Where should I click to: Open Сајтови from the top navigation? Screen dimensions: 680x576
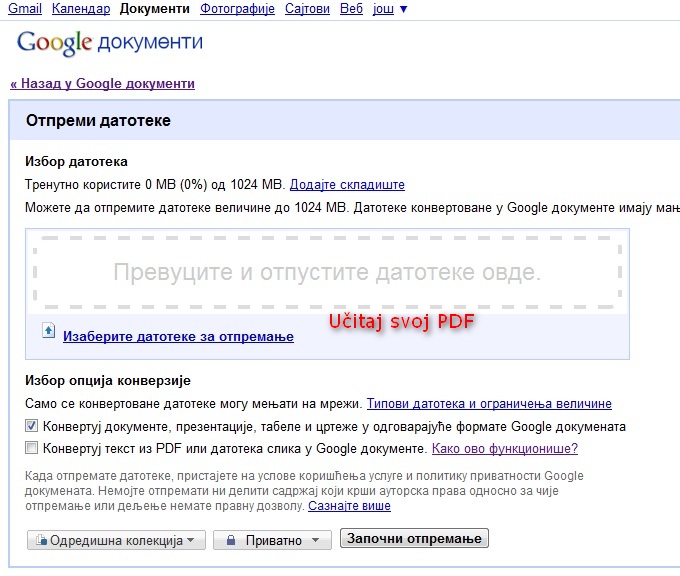307,8
